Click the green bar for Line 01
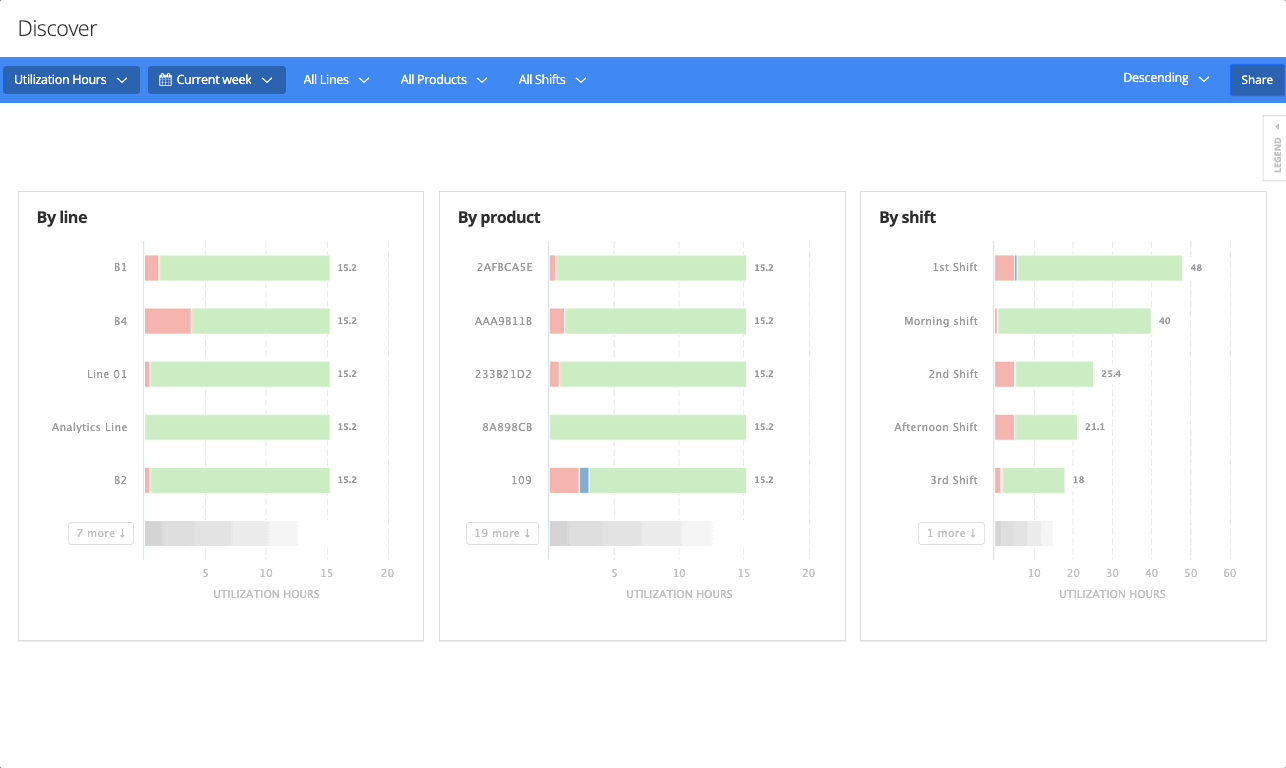This screenshot has width=1286, height=768. tap(240, 374)
